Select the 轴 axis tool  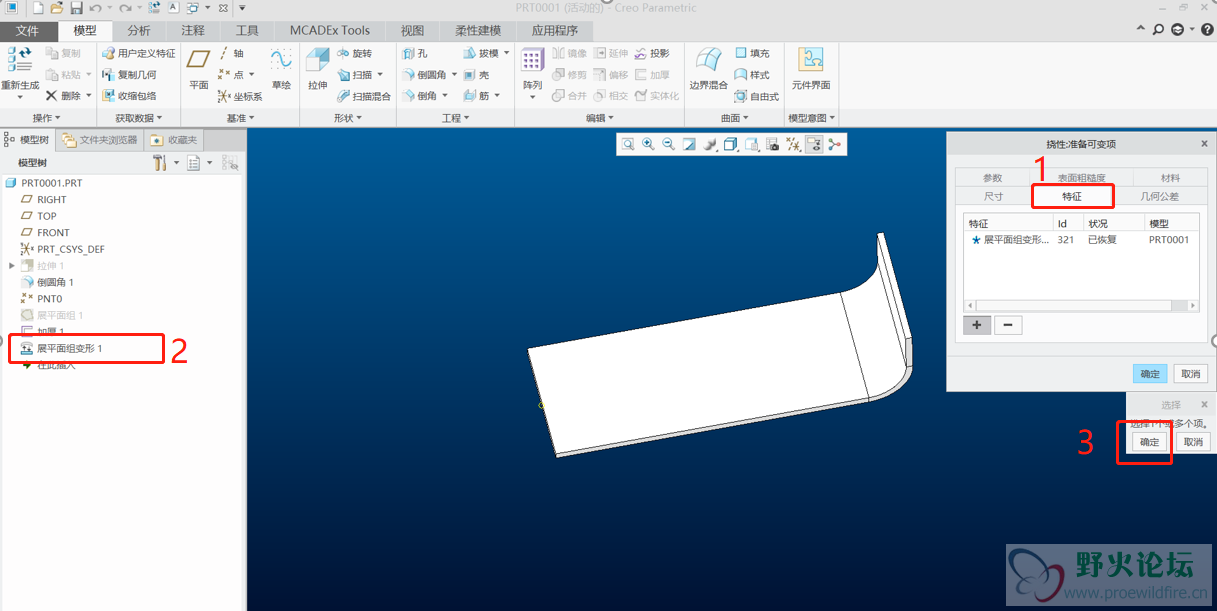click(231, 53)
